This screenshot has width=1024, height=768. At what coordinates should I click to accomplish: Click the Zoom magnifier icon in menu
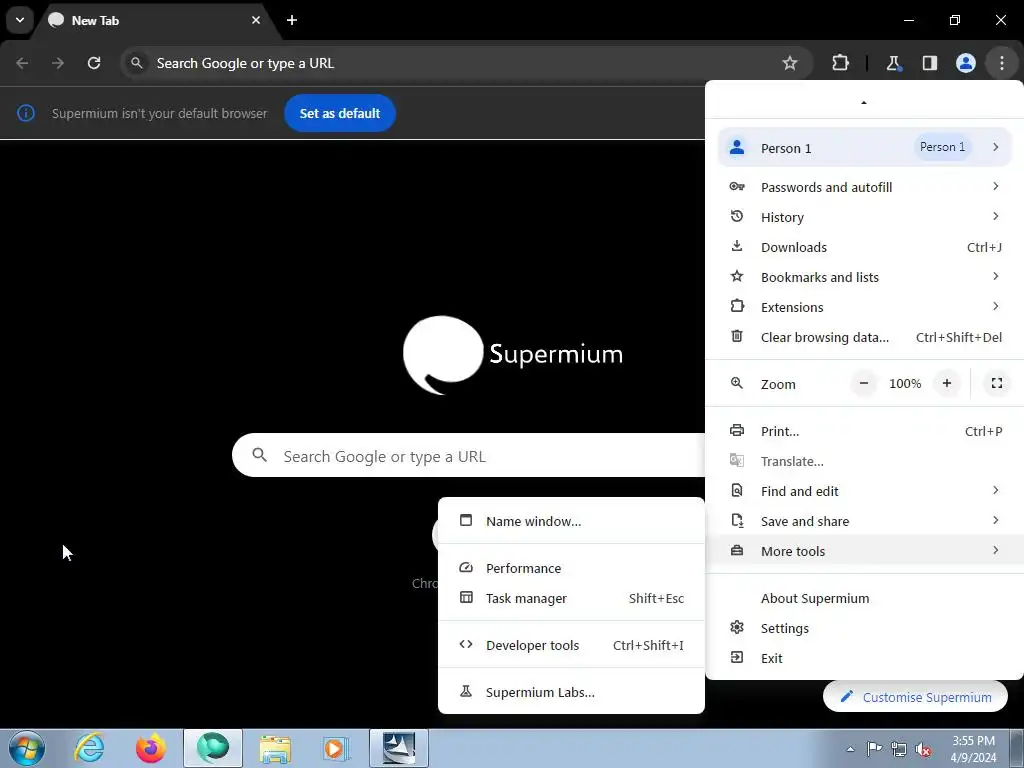737,383
